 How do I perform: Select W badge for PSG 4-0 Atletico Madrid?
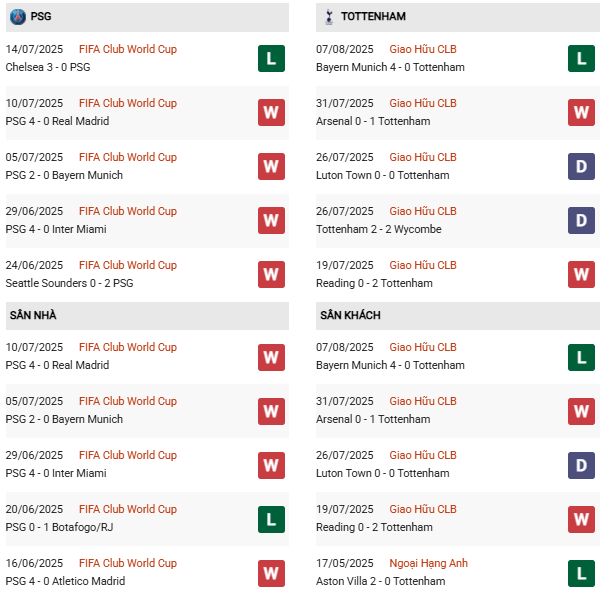pos(271,572)
